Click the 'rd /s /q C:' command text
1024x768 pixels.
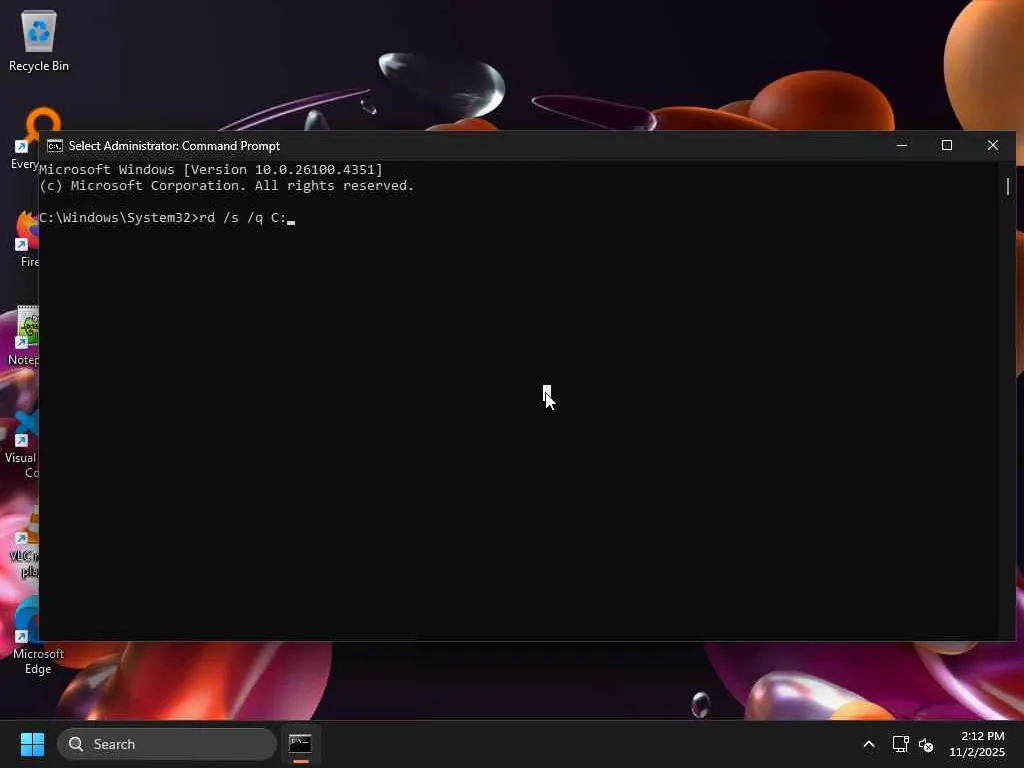(x=242, y=217)
